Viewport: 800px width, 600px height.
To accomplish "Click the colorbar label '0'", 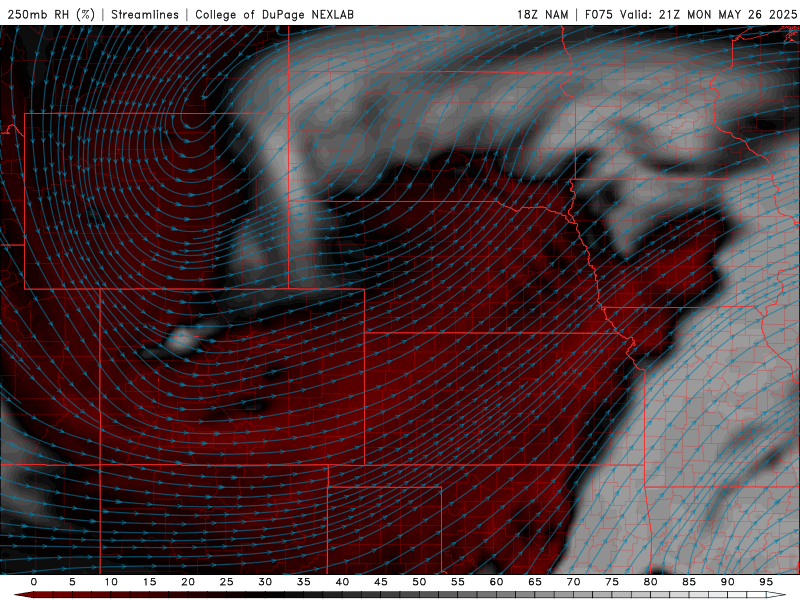I will pos(34,582).
